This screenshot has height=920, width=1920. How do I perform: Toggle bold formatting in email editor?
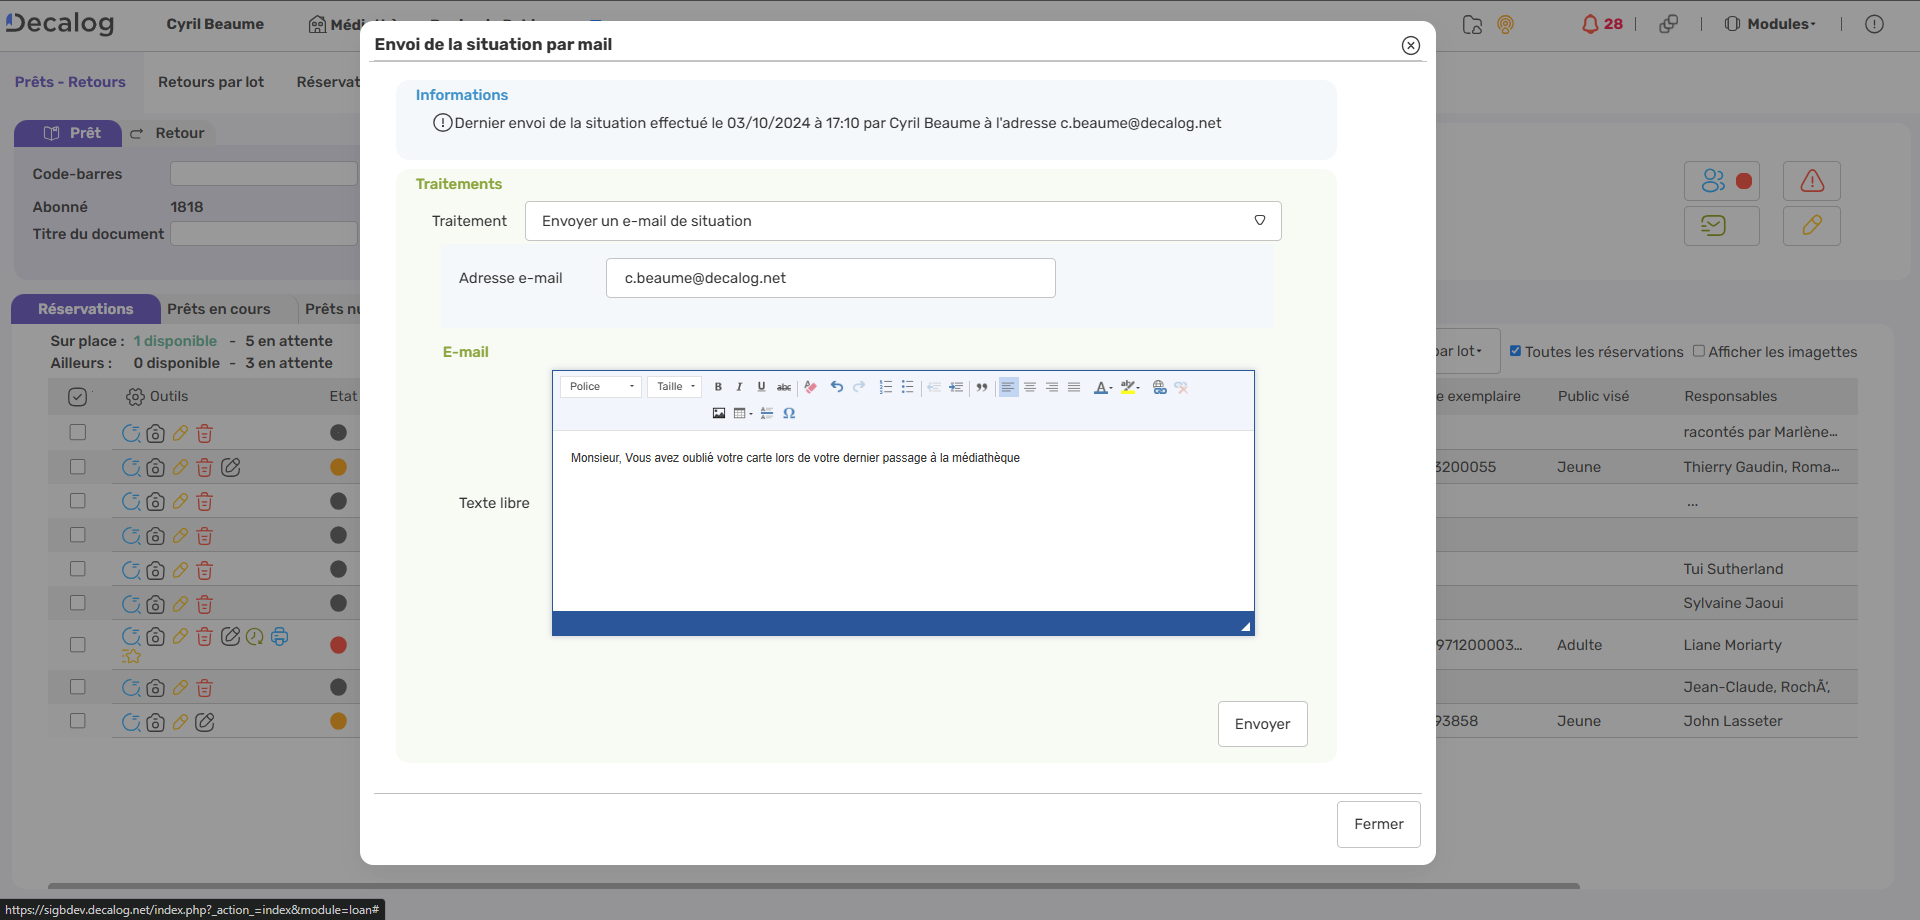[718, 387]
